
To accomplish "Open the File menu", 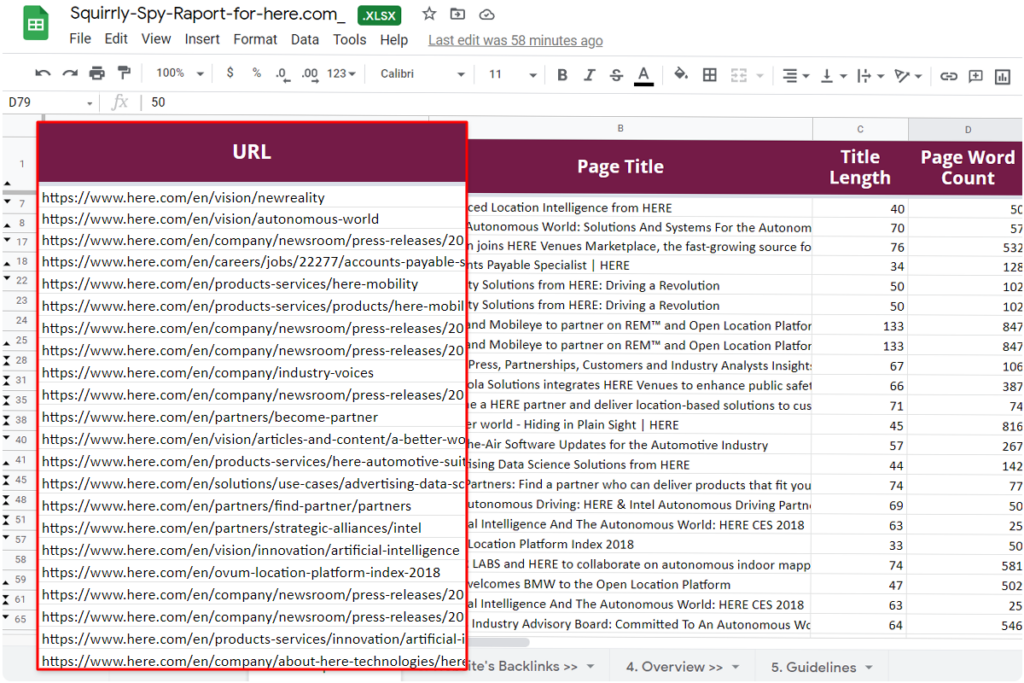I will pos(80,39).
